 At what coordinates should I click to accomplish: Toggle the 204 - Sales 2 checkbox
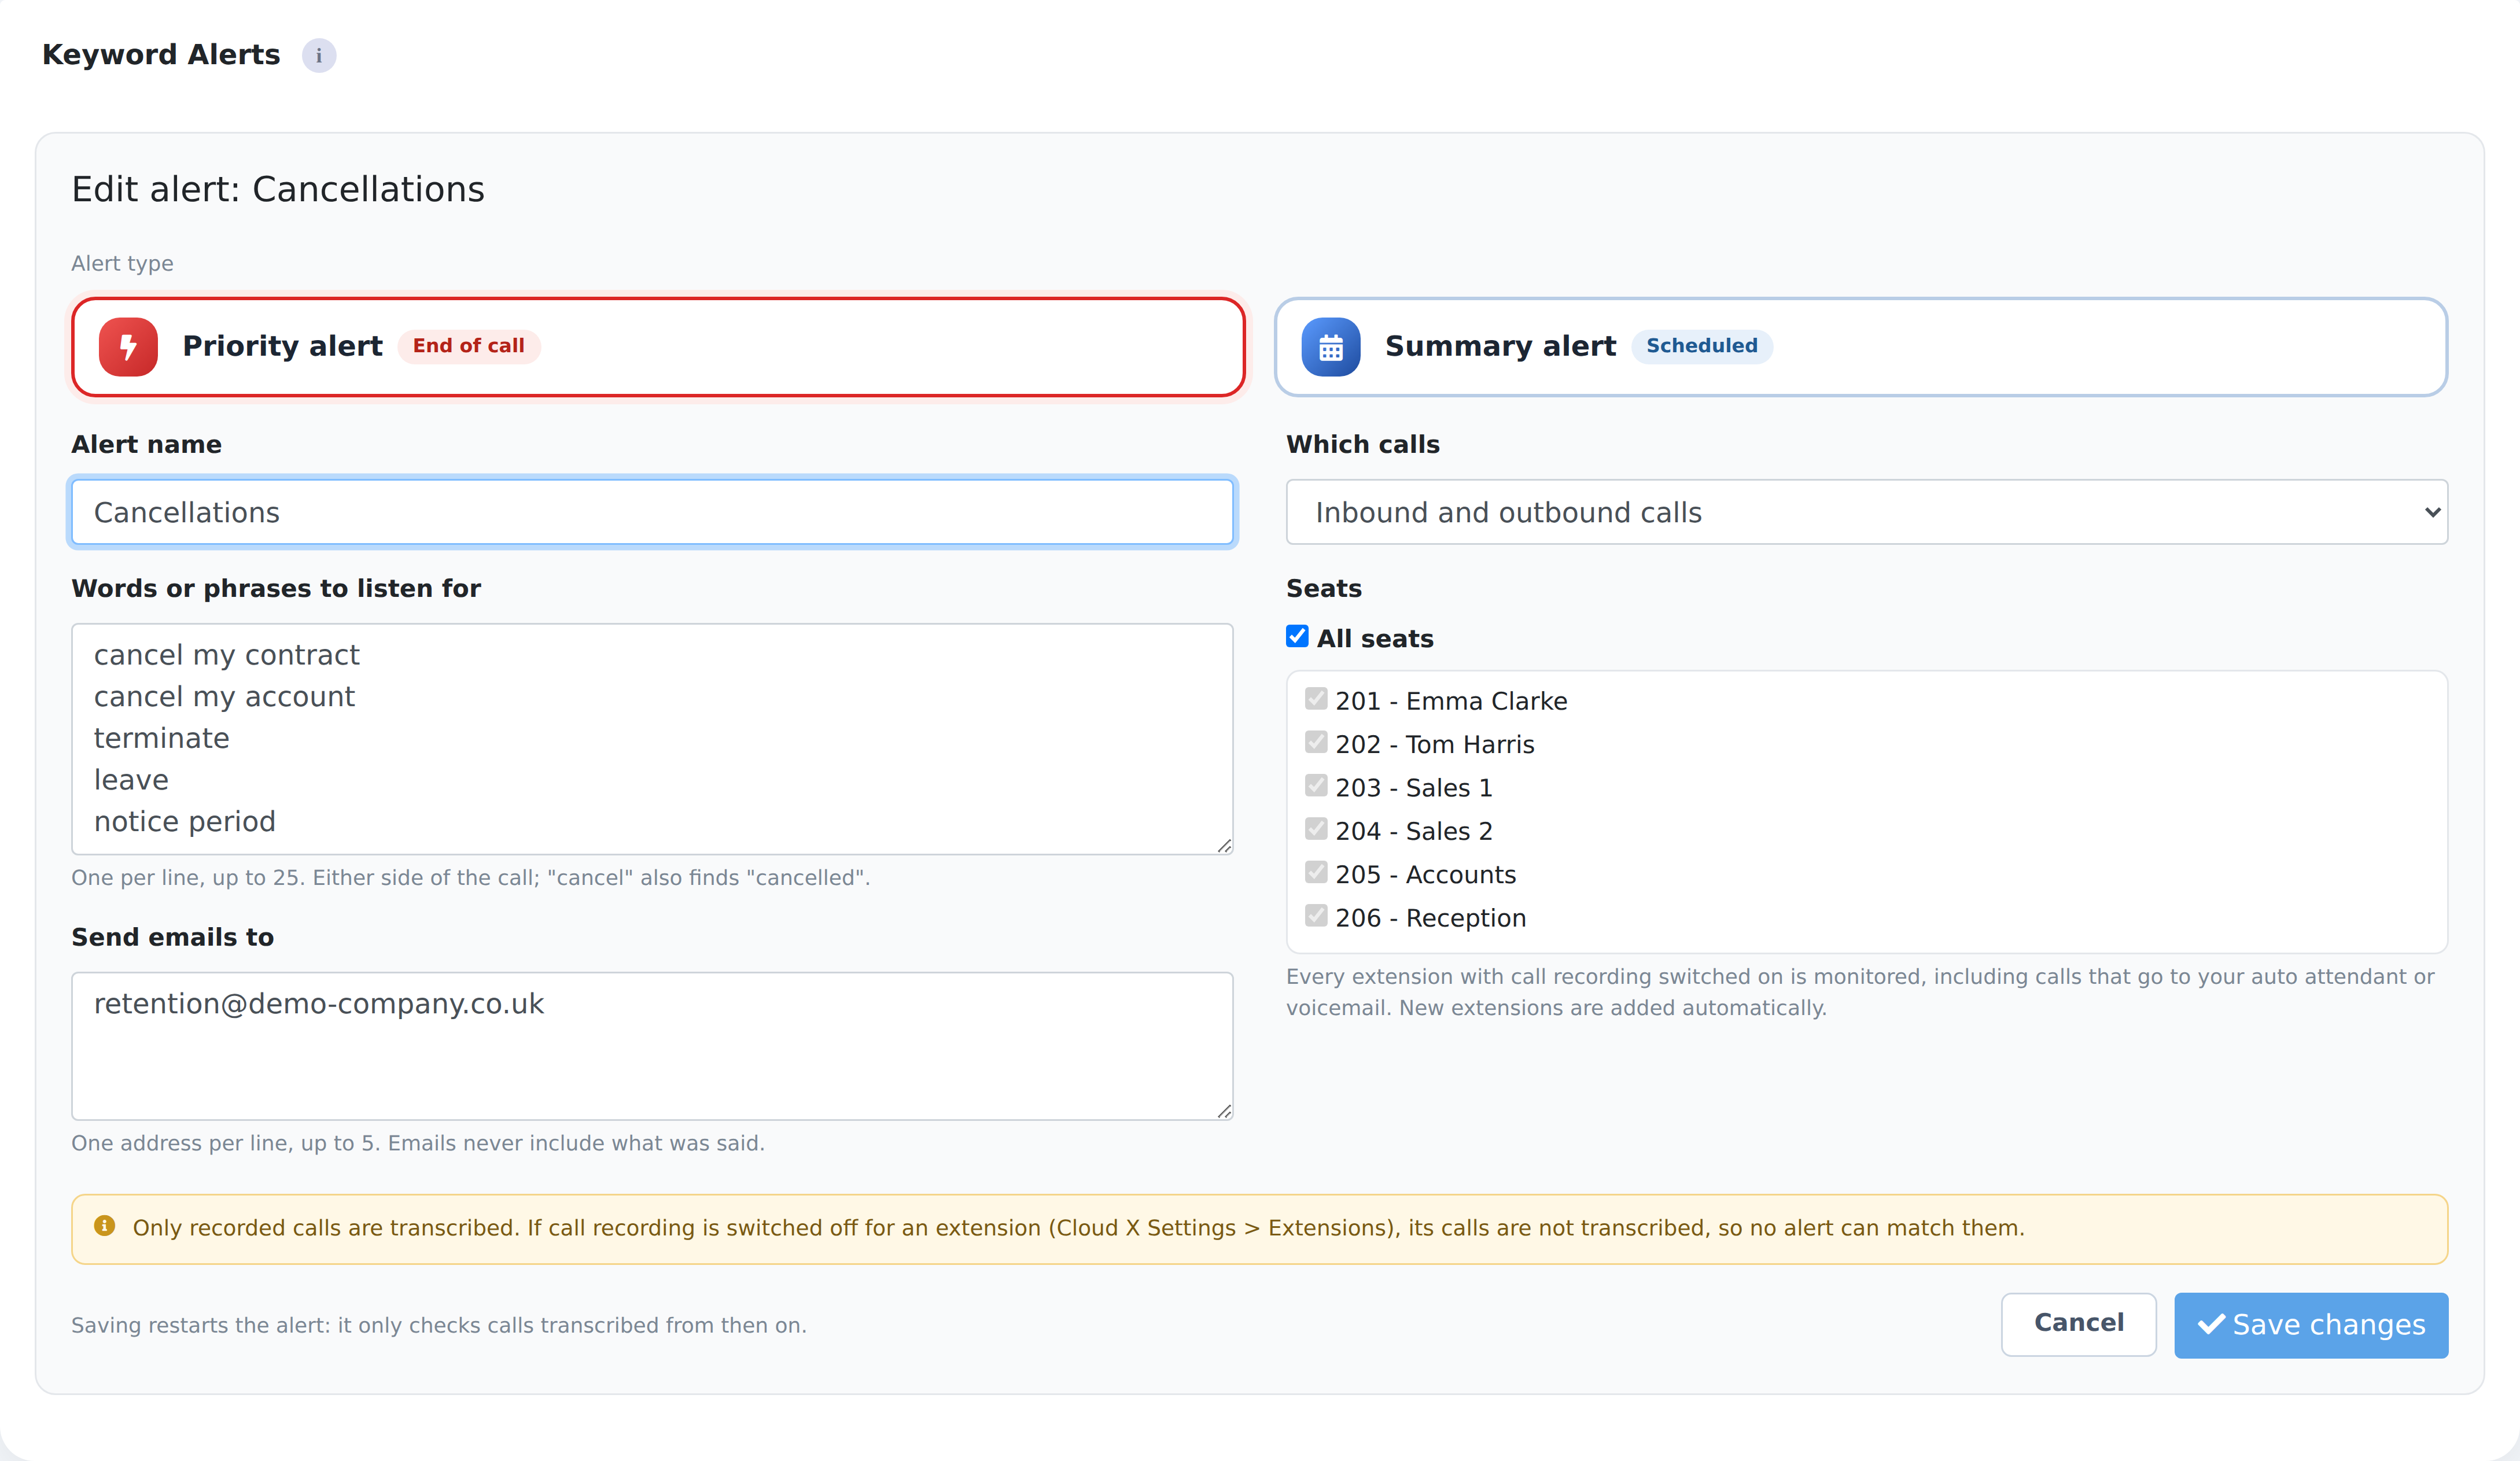tap(1316, 829)
